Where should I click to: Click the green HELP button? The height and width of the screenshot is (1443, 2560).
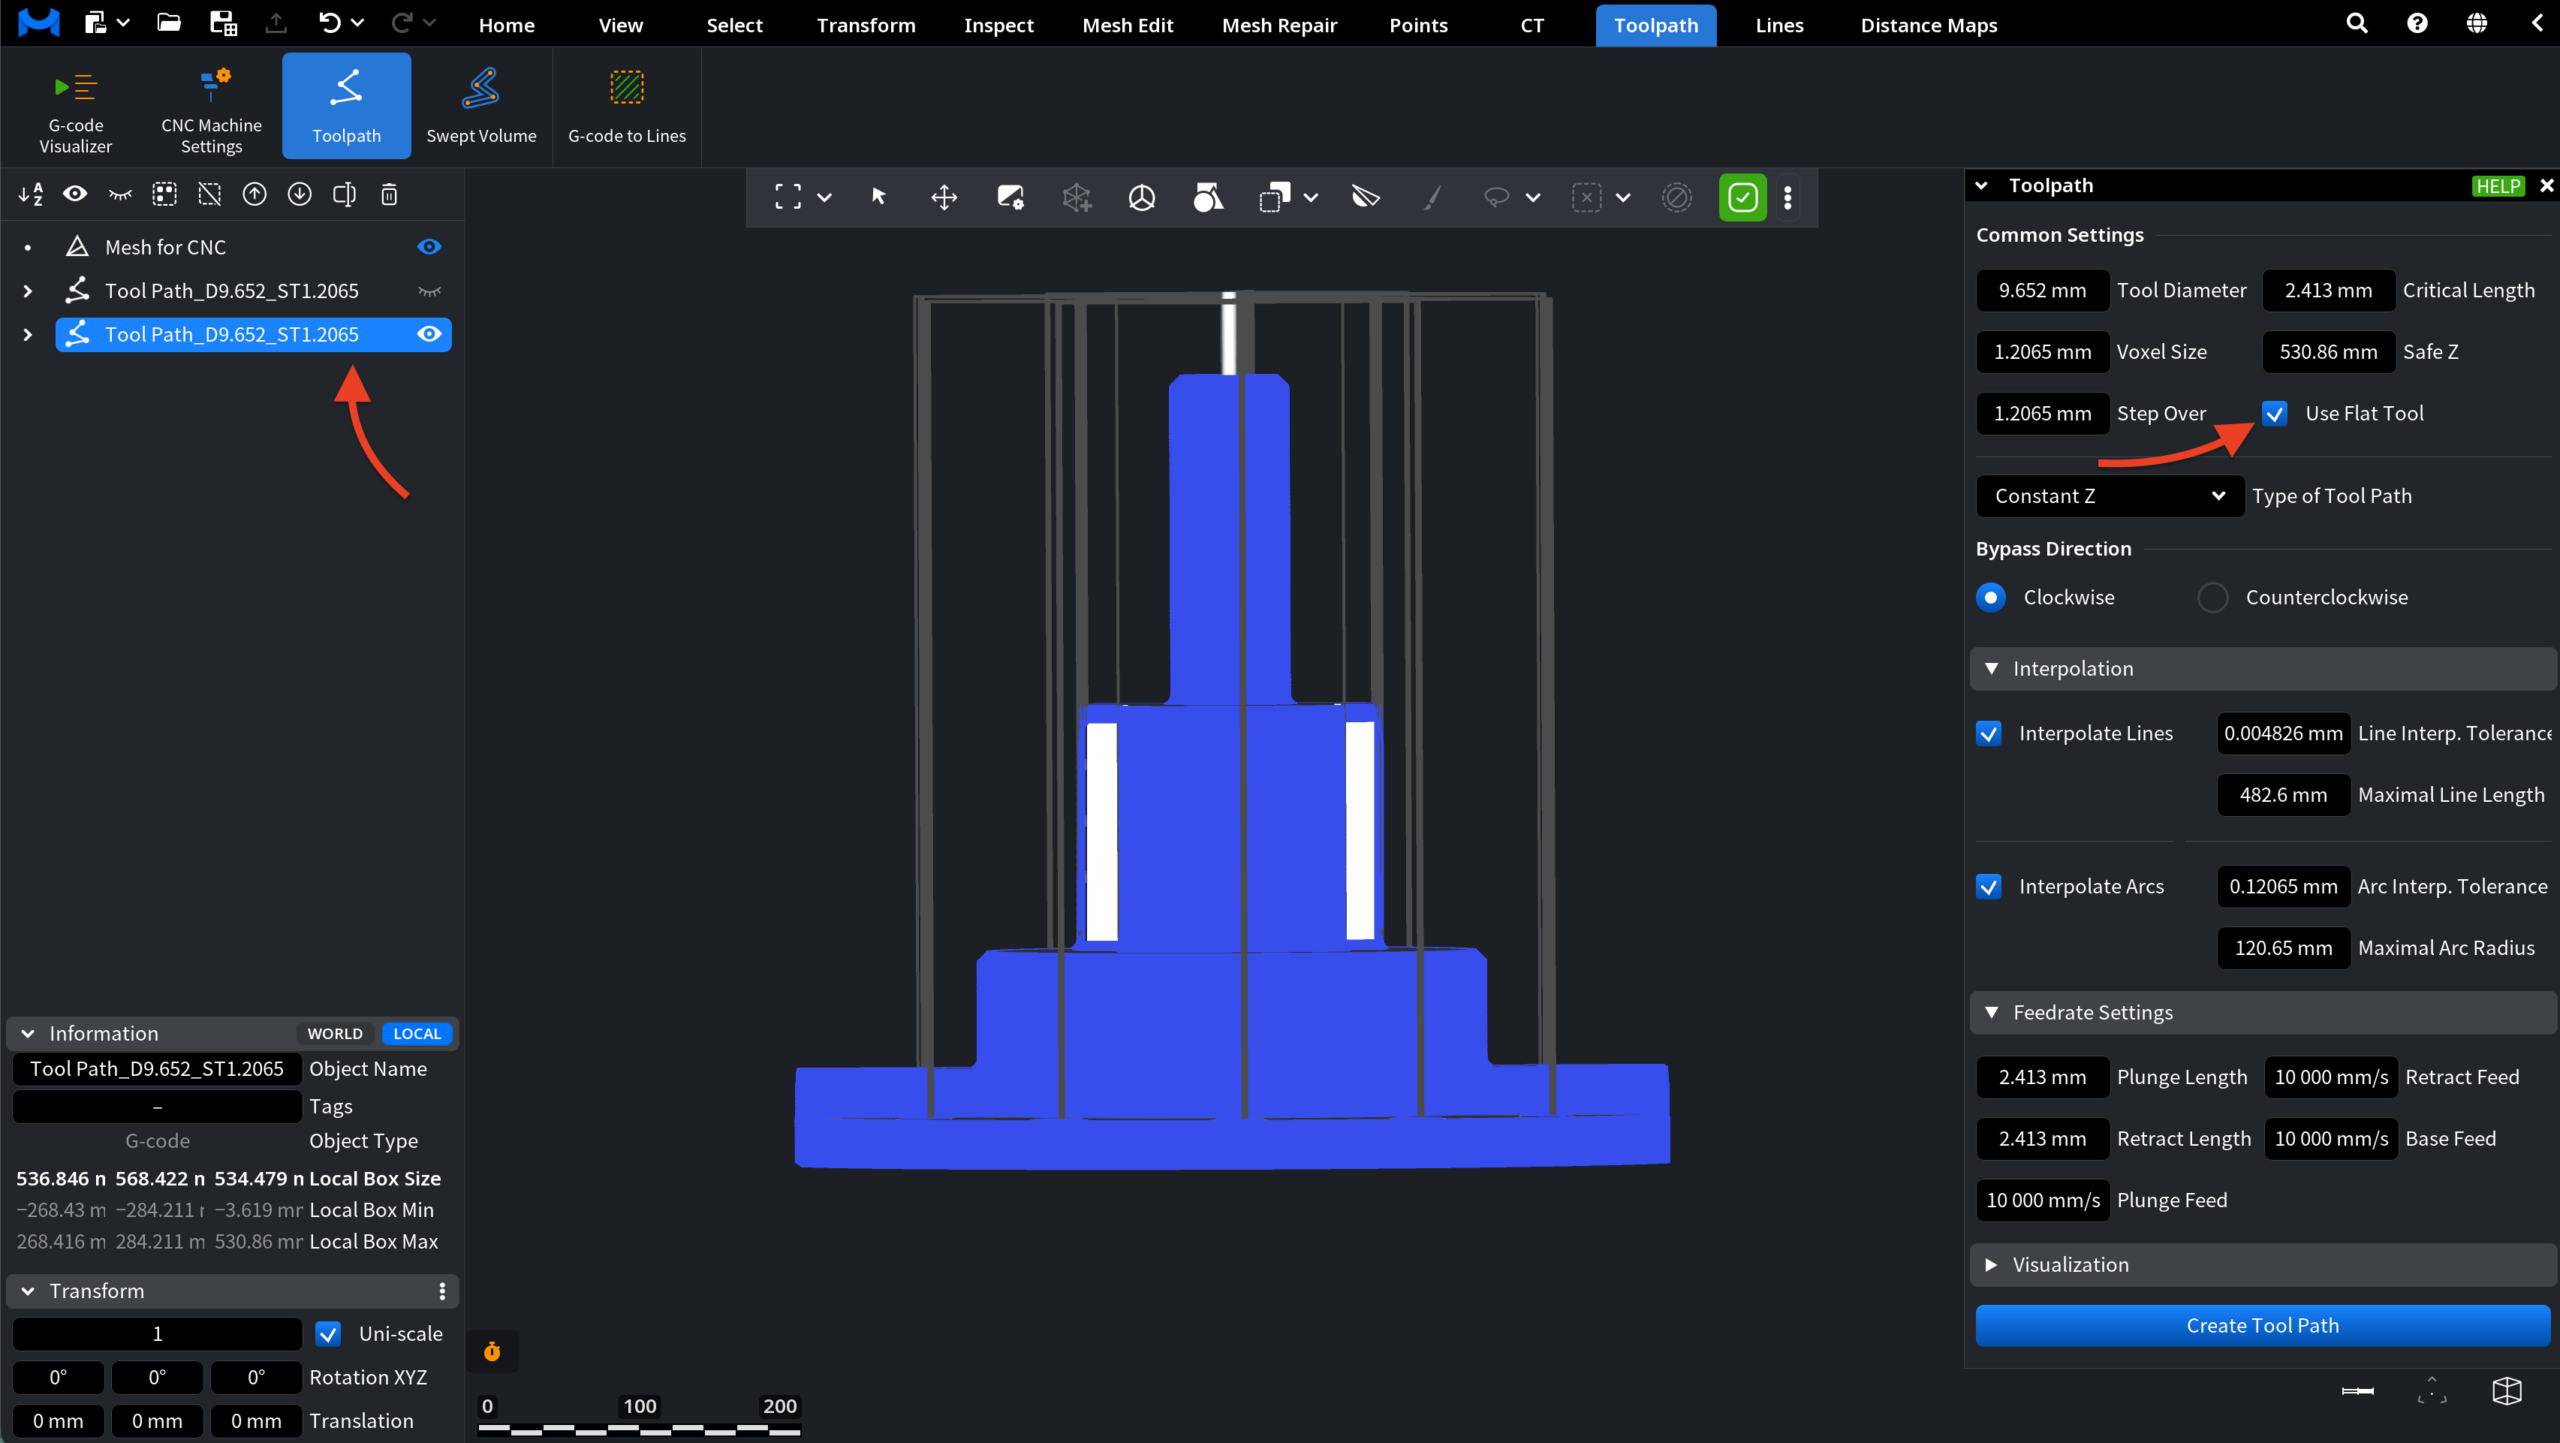point(2498,186)
